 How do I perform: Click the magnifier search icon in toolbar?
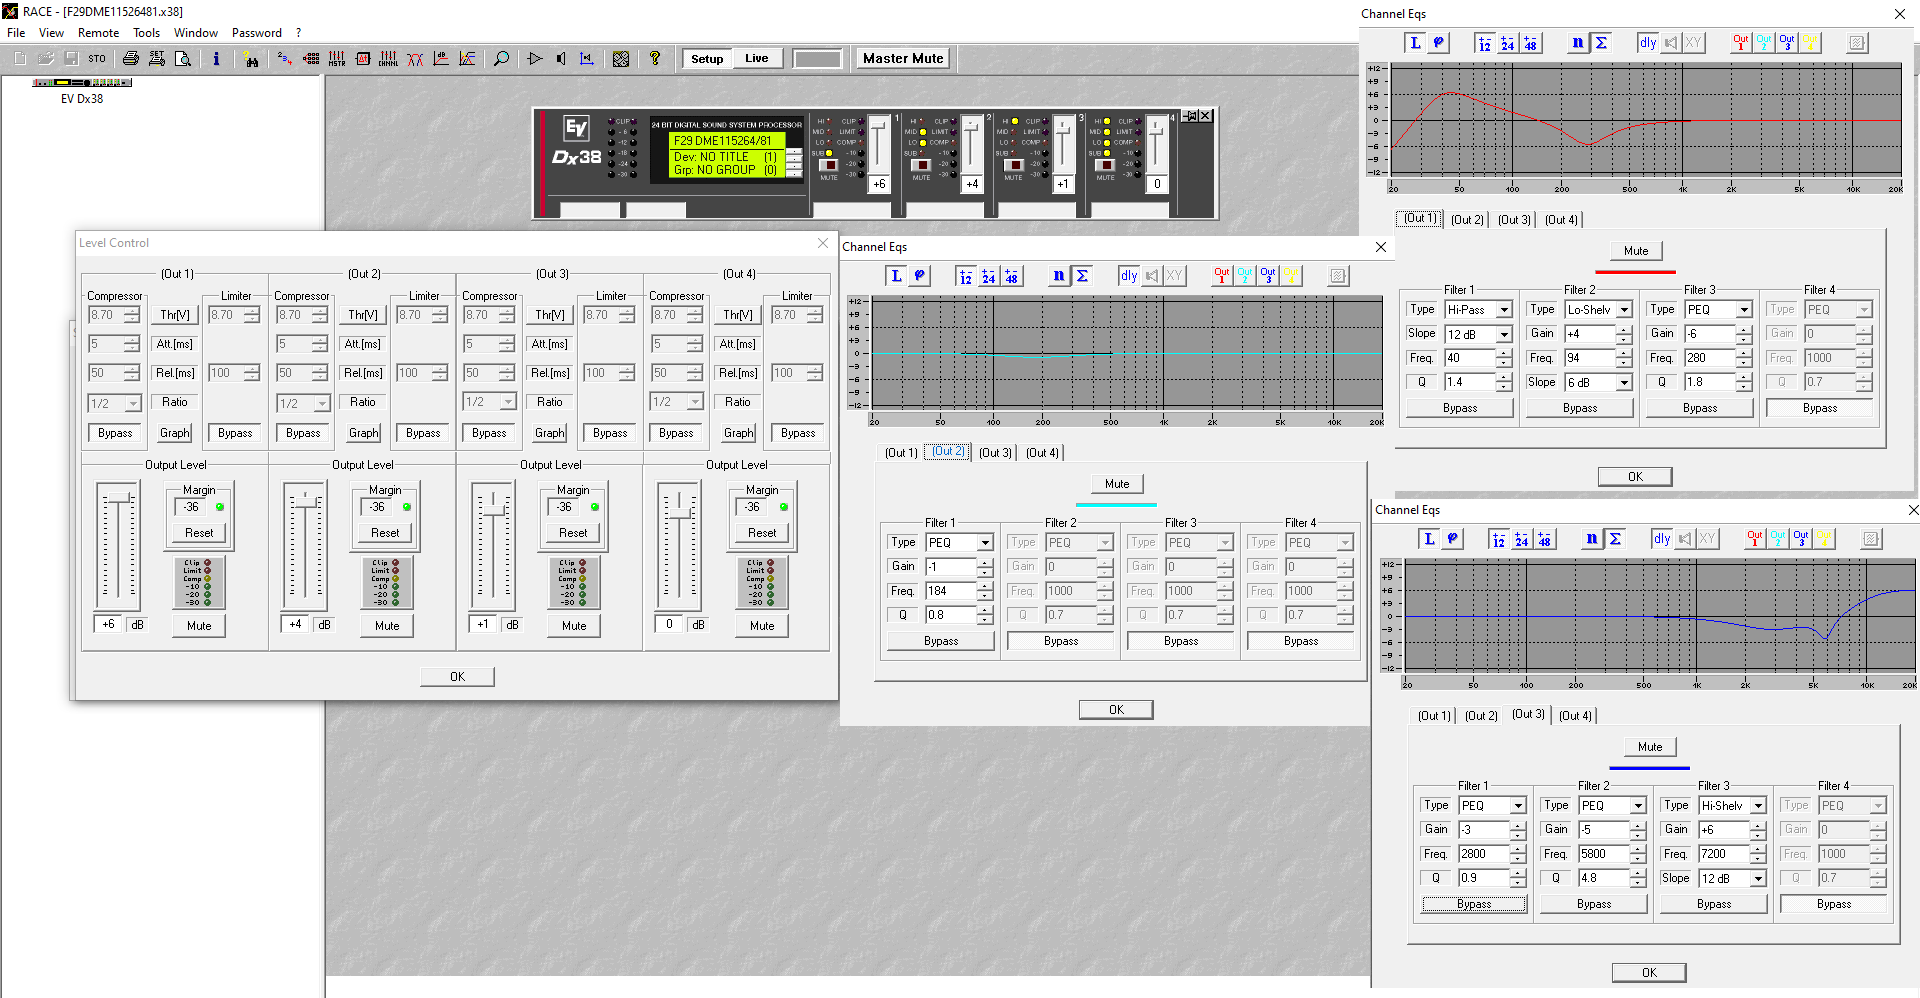coord(501,59)
